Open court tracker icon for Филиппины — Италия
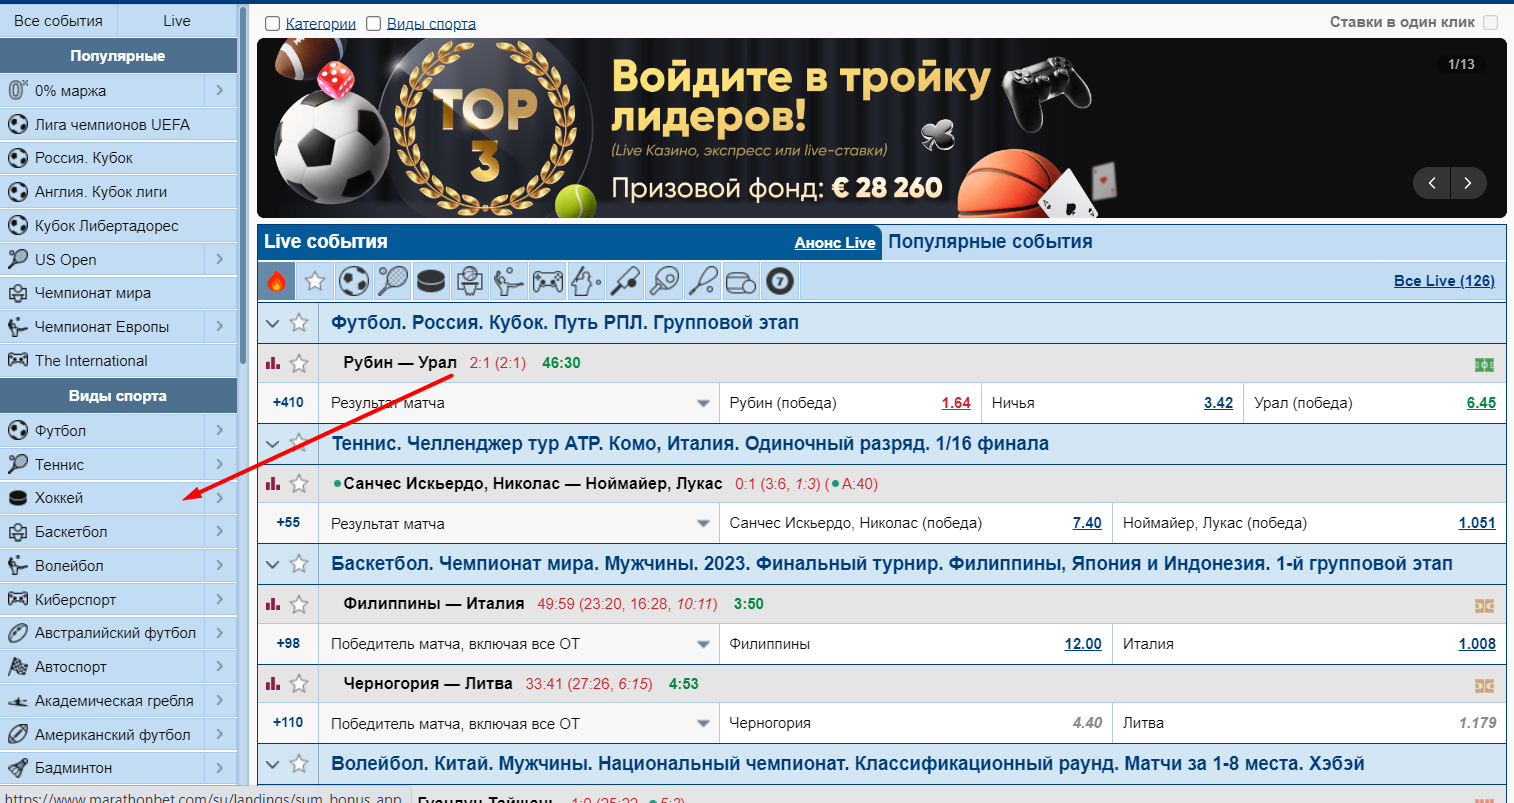 (x=1485, y=605)
